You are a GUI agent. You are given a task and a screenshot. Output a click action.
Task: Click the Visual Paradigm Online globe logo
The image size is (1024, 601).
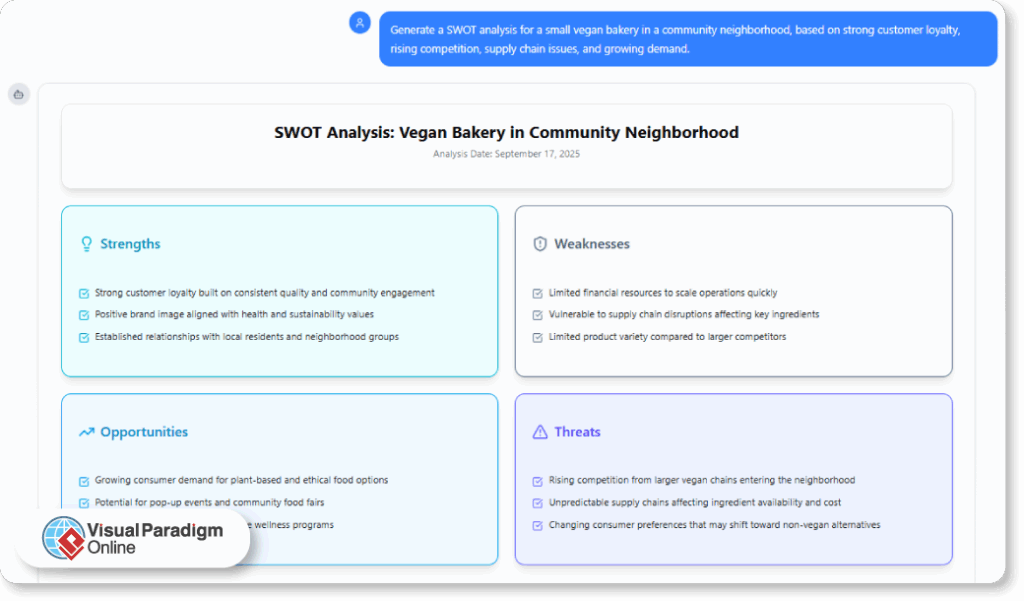coord(64,538)
